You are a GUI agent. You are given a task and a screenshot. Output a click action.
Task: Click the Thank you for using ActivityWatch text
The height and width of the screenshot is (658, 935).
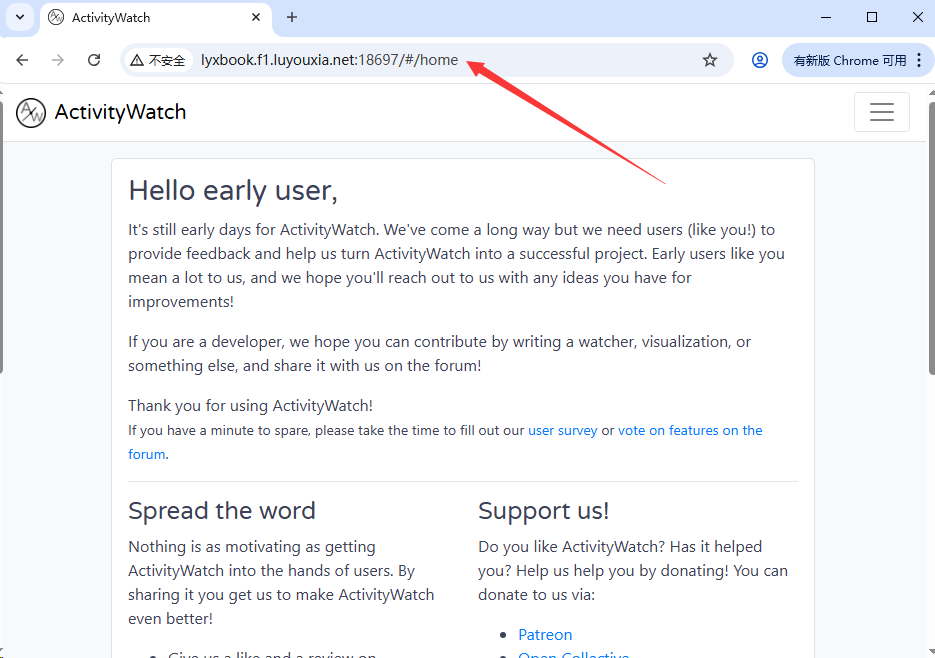point(250,406)
